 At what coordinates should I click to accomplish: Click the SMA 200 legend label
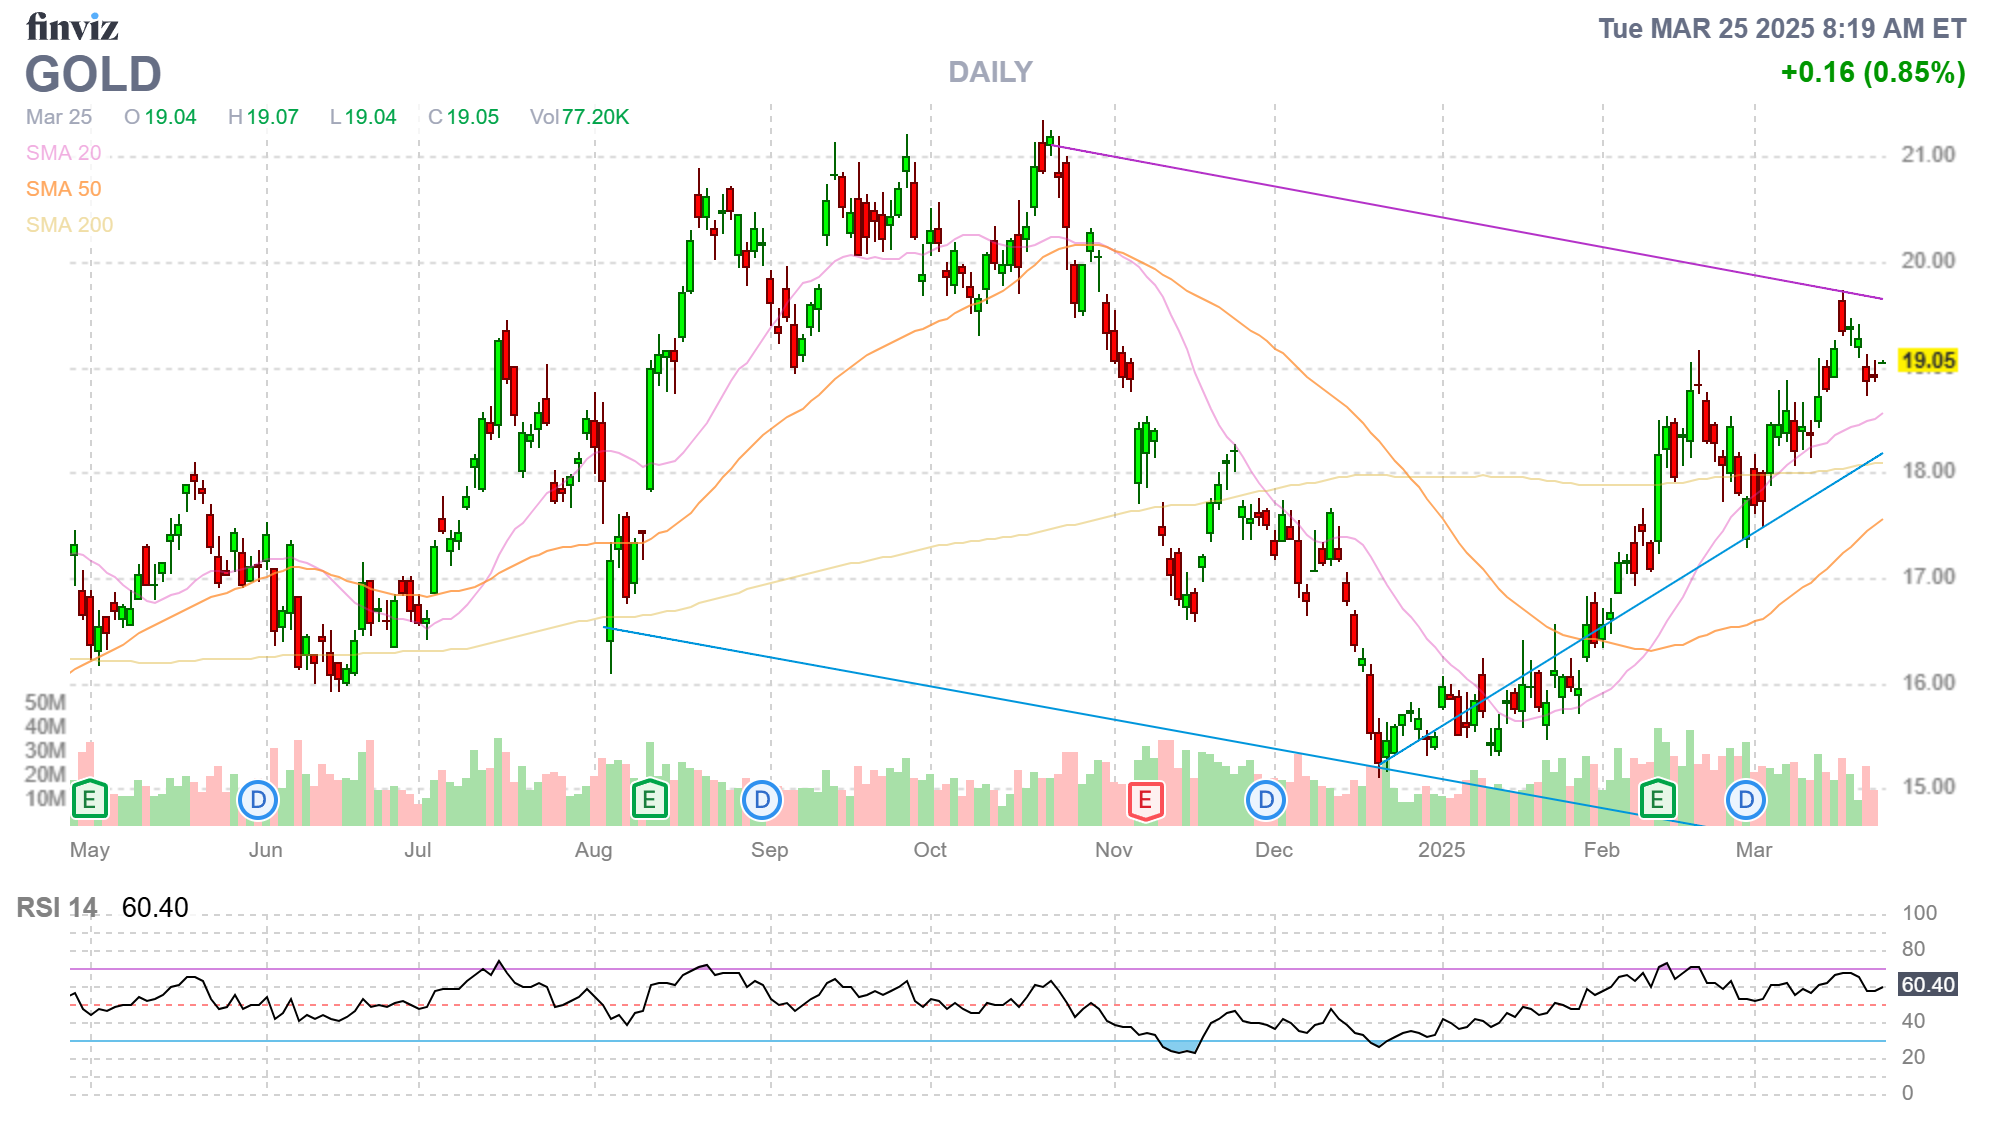(x=69, y=225)
